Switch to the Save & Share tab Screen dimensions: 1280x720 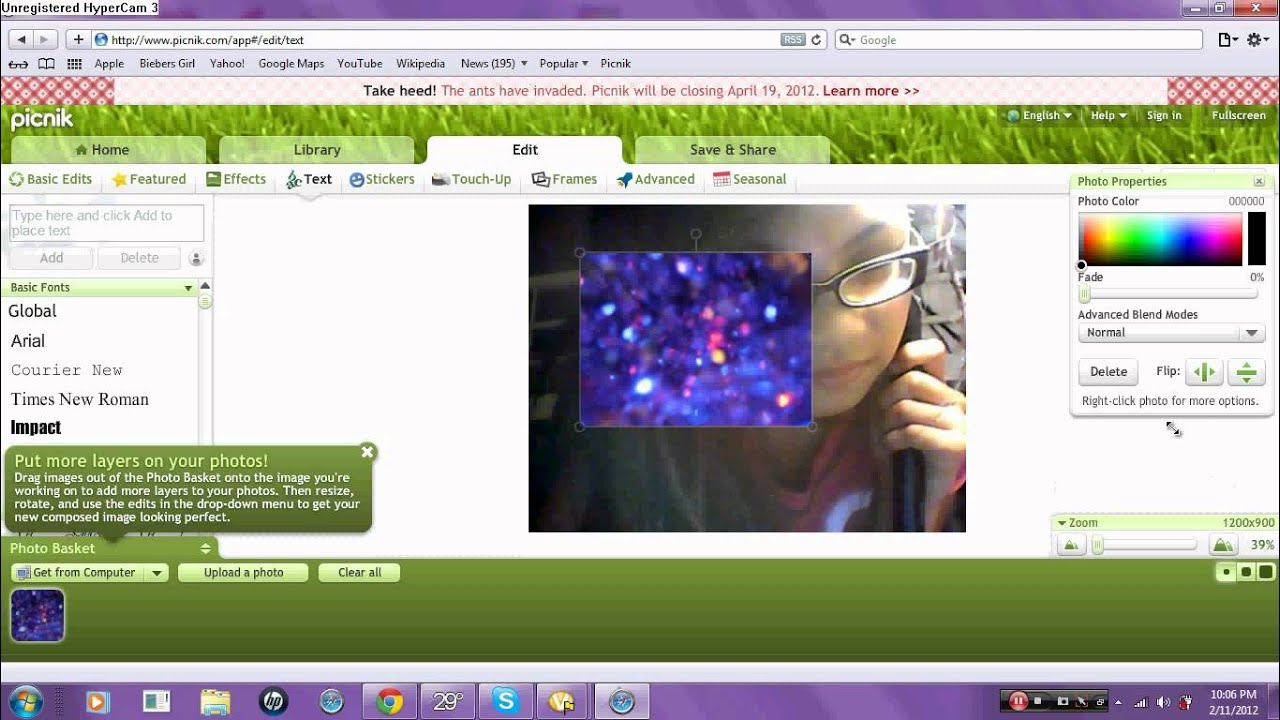732,150
